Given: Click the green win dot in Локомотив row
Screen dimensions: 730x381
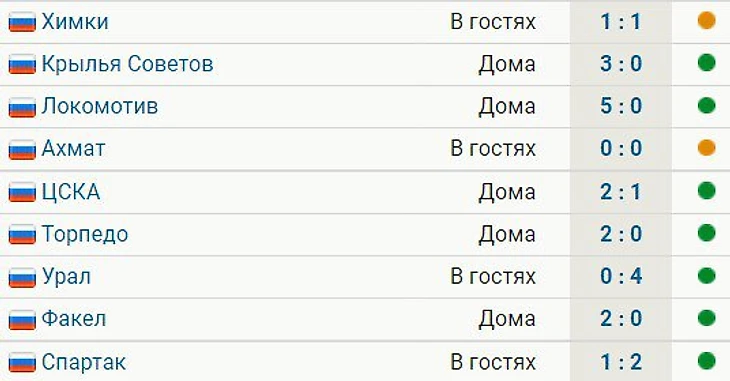Looking at the screenshot, I should coord(706,105).
